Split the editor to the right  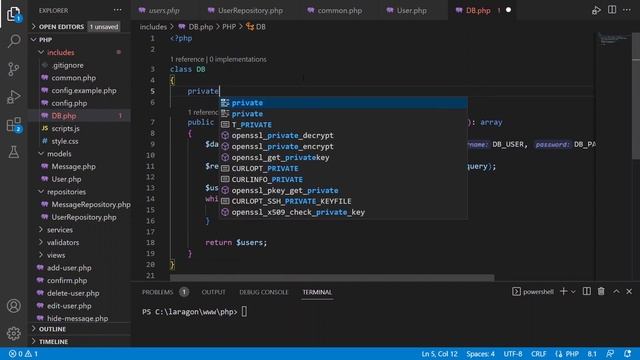coord(611,10)
